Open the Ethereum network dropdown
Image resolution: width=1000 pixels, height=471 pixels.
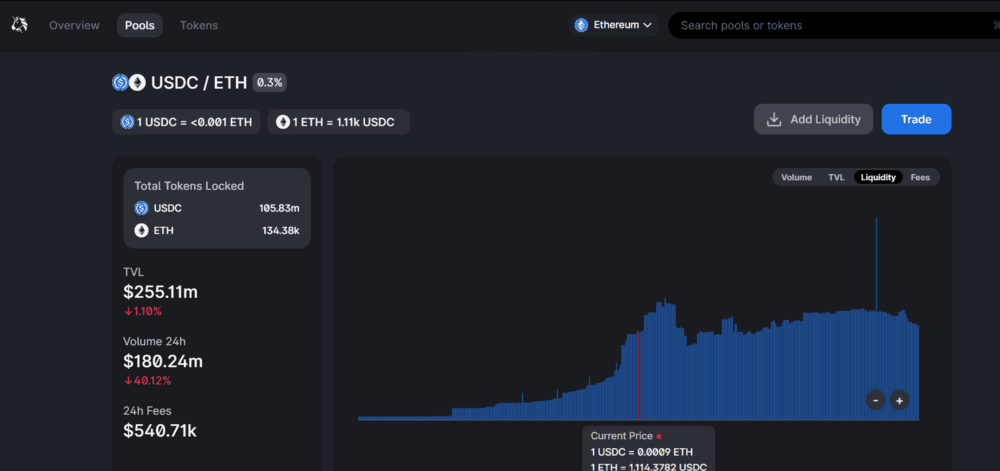(x=615, y=25)
